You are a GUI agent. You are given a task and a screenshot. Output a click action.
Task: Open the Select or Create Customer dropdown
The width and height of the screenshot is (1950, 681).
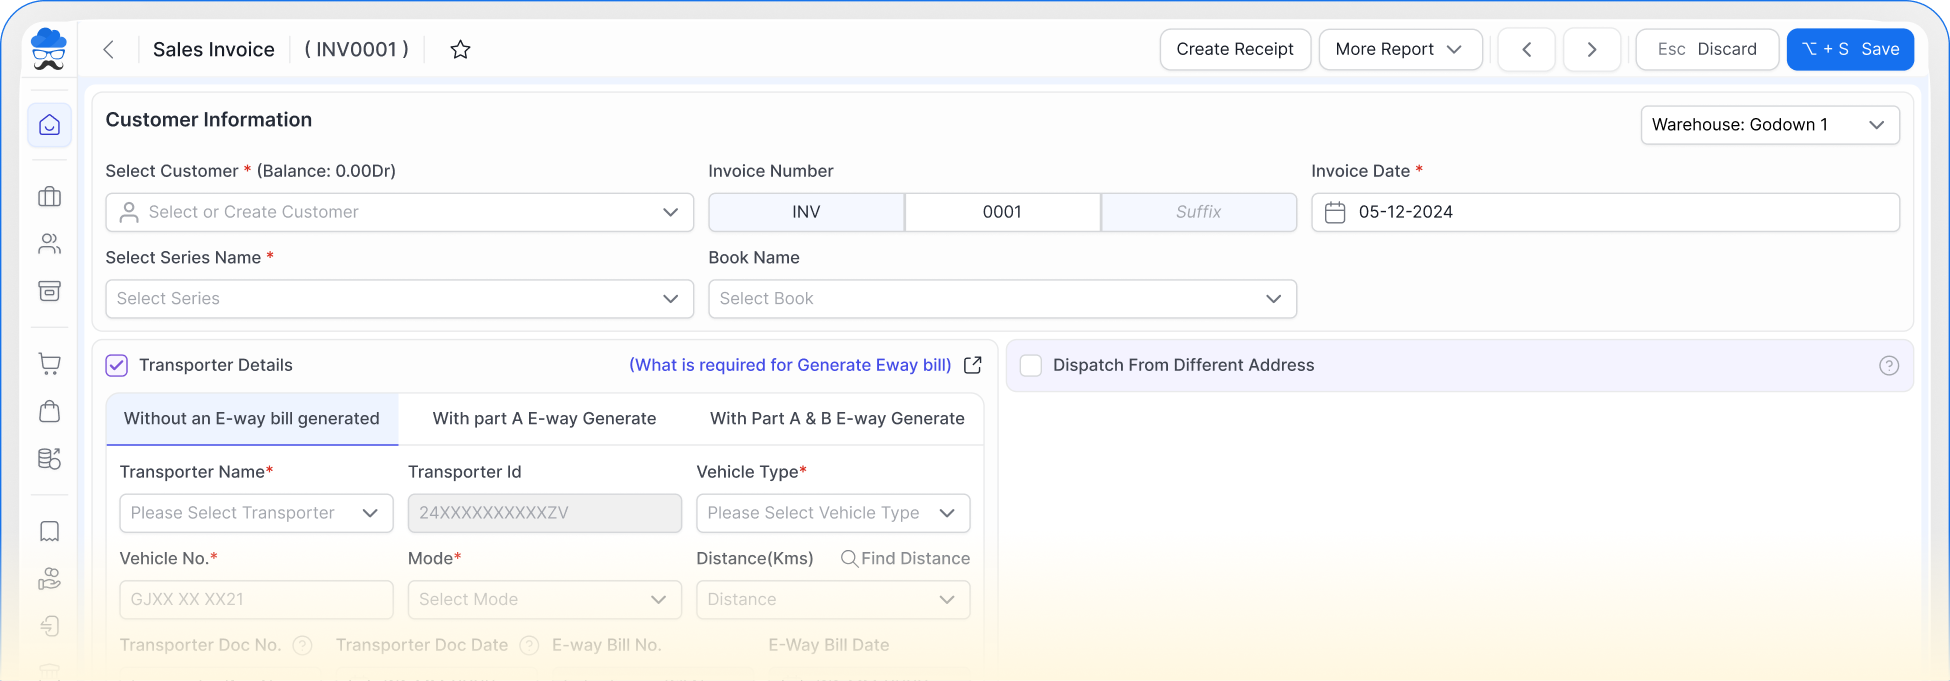click(x=399, y=212)
